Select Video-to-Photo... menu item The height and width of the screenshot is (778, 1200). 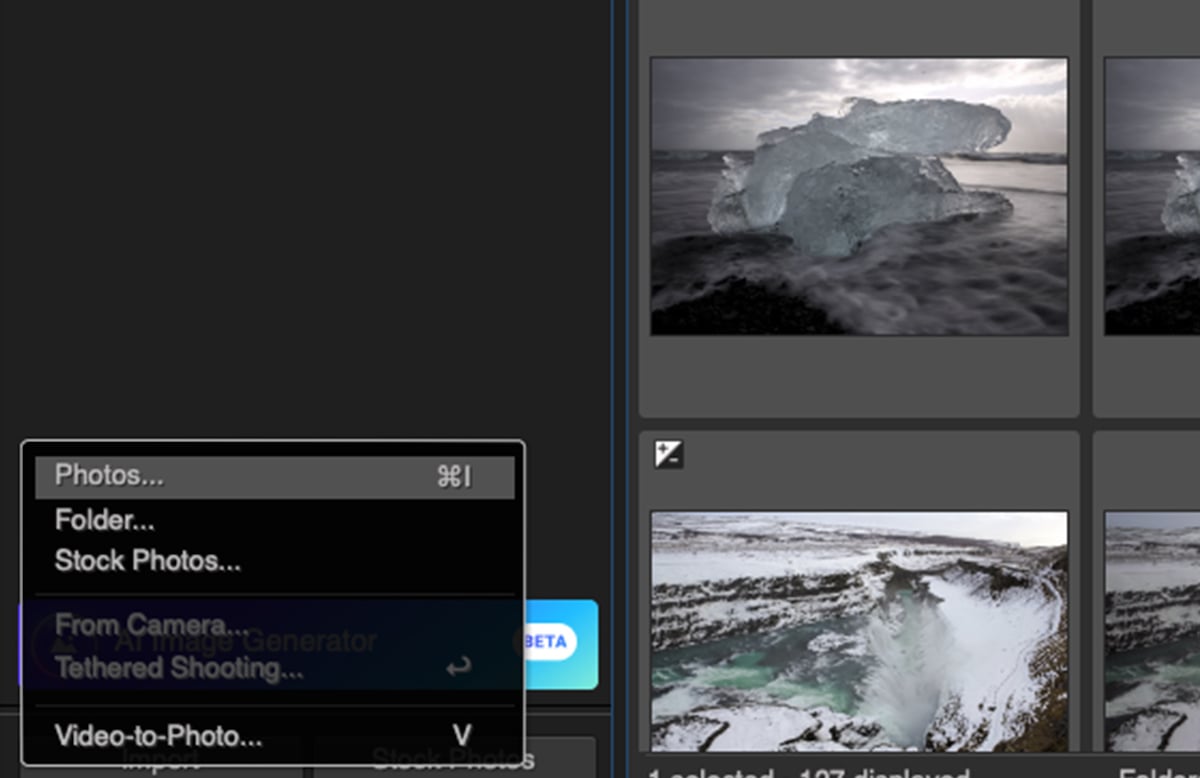tap(159, 737)
